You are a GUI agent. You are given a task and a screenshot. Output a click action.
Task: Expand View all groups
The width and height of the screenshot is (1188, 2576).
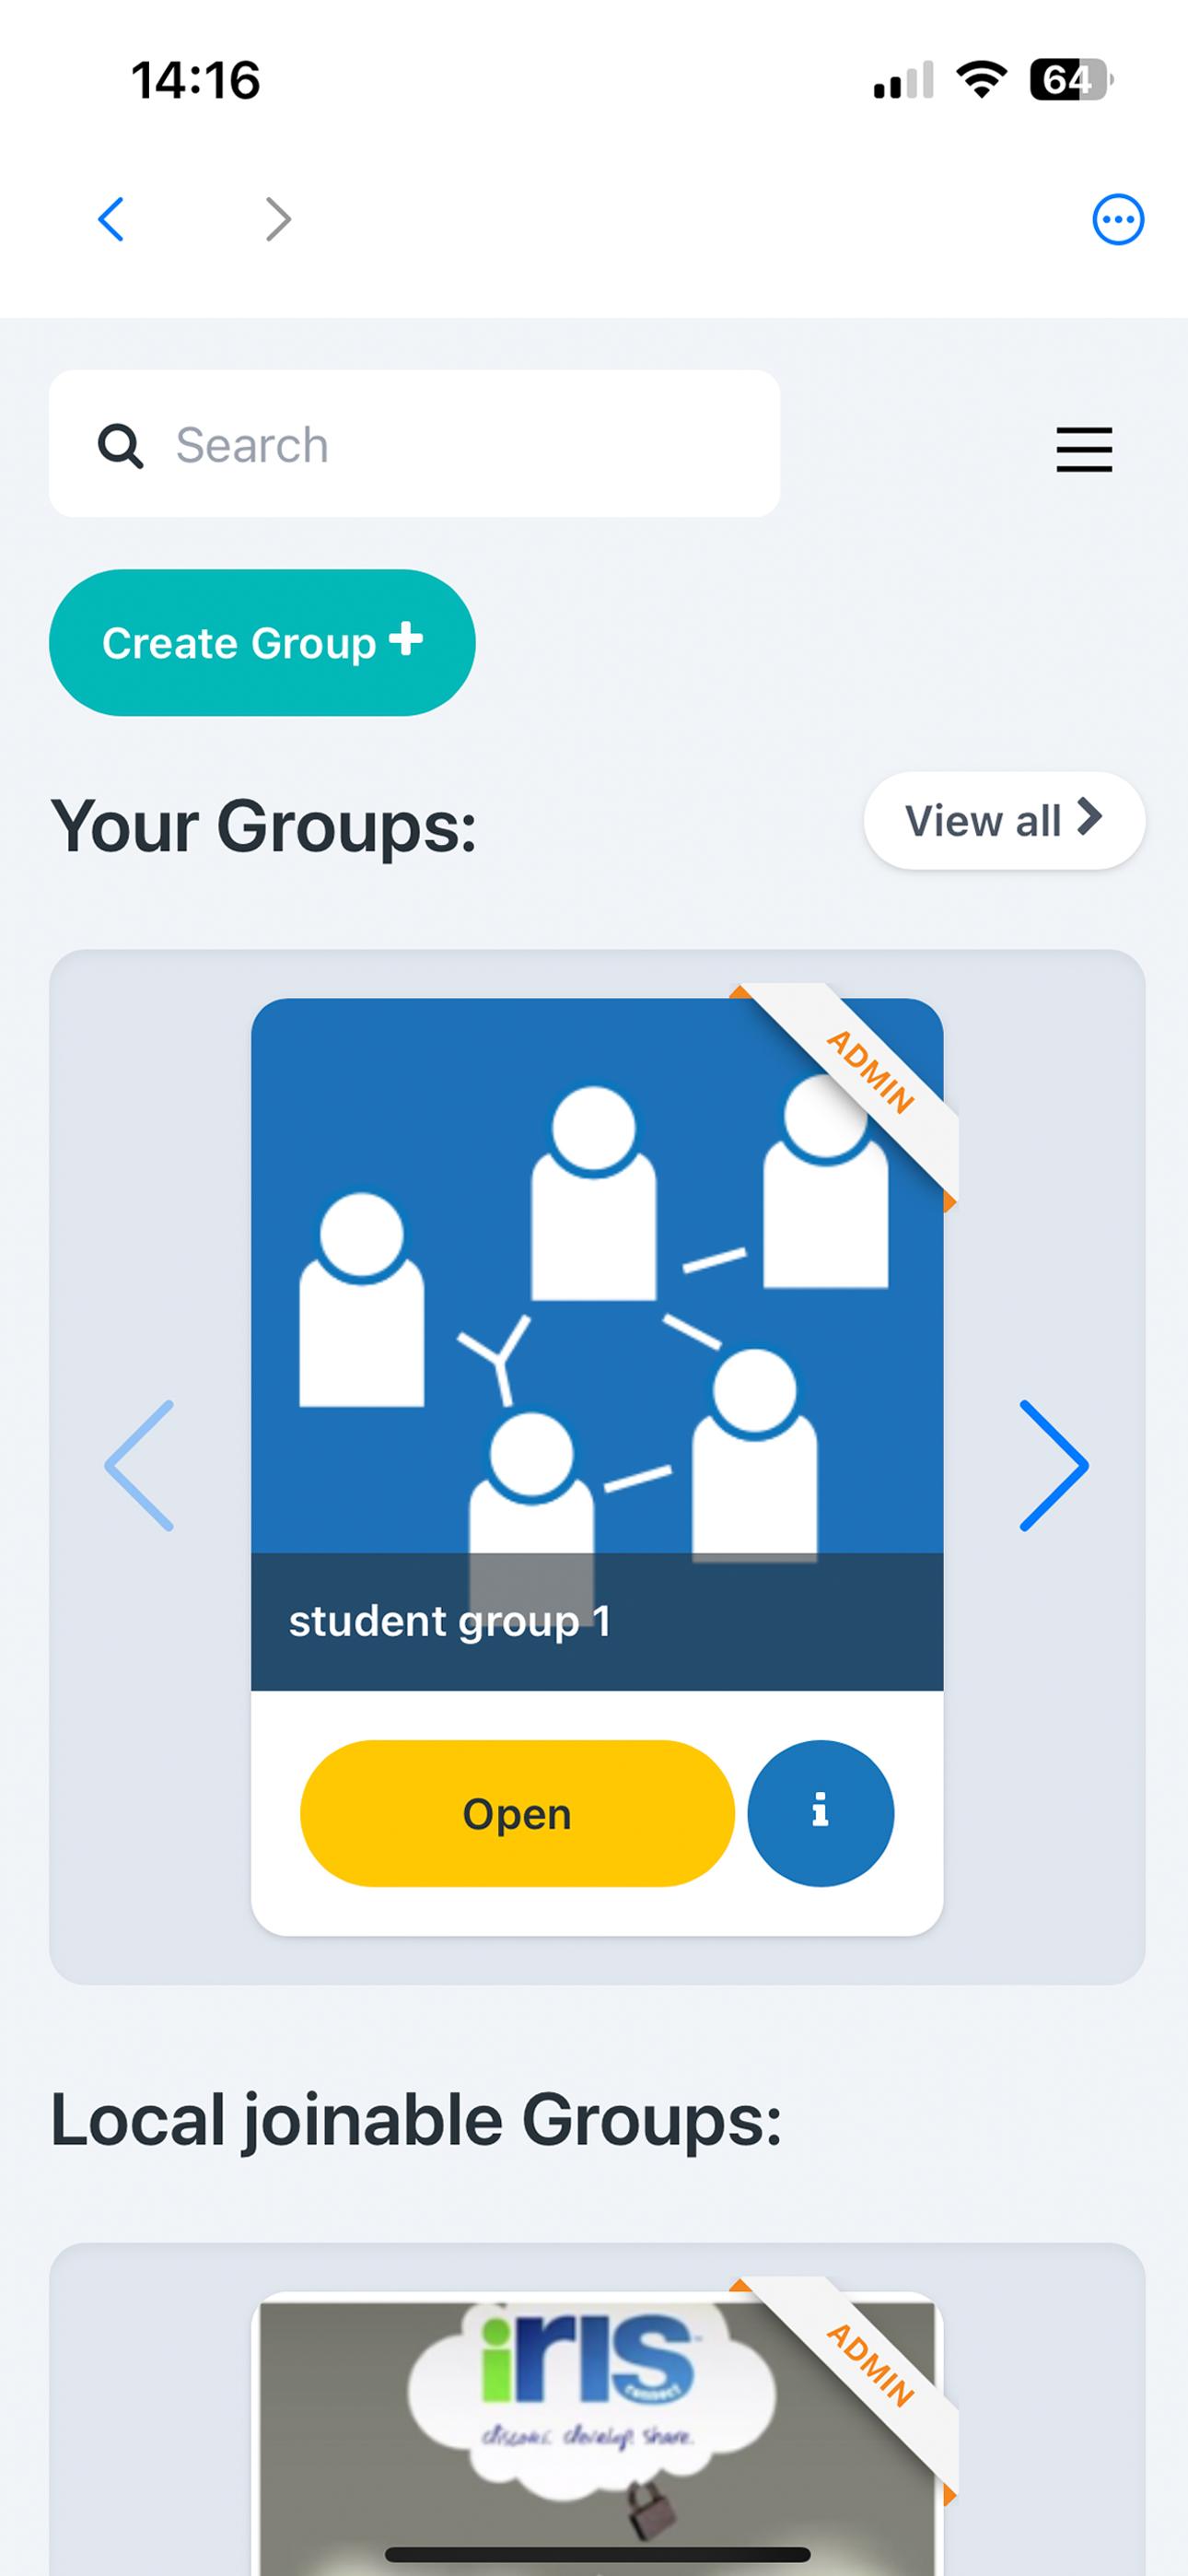coord(1004,820)
